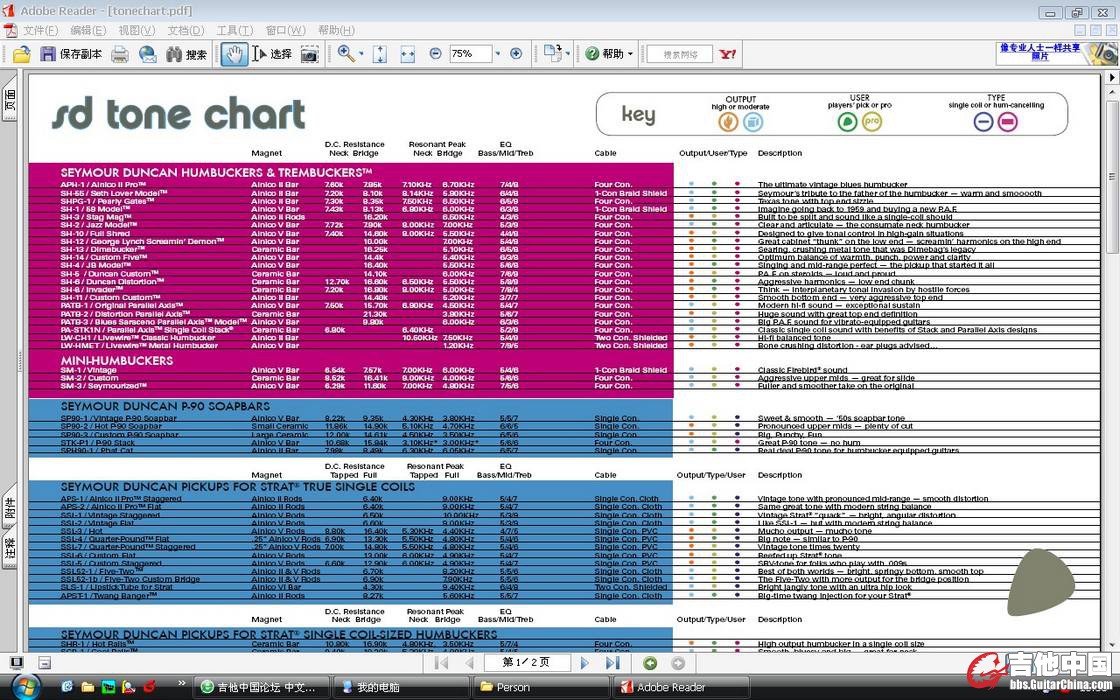Click the 'APH-1 / Alnico II Pro' row text
This screenshot has width=1120, height=700.
104,184
